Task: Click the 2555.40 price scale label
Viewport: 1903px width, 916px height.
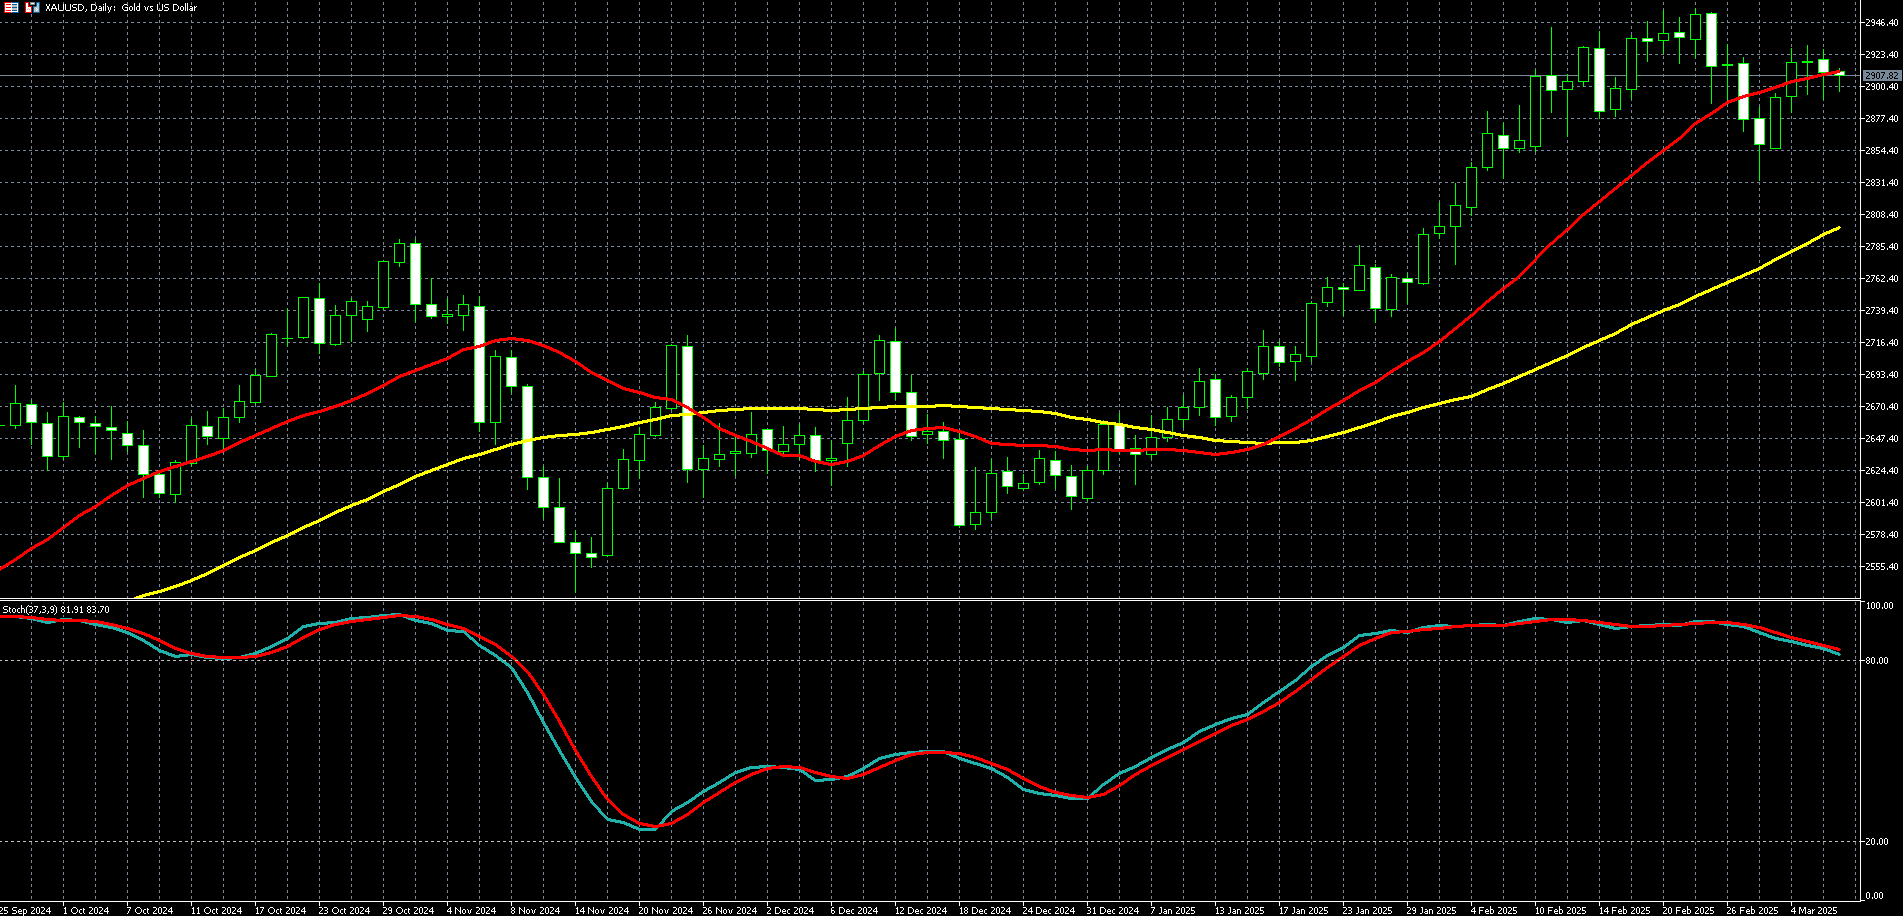Action: click(1881, 567)
